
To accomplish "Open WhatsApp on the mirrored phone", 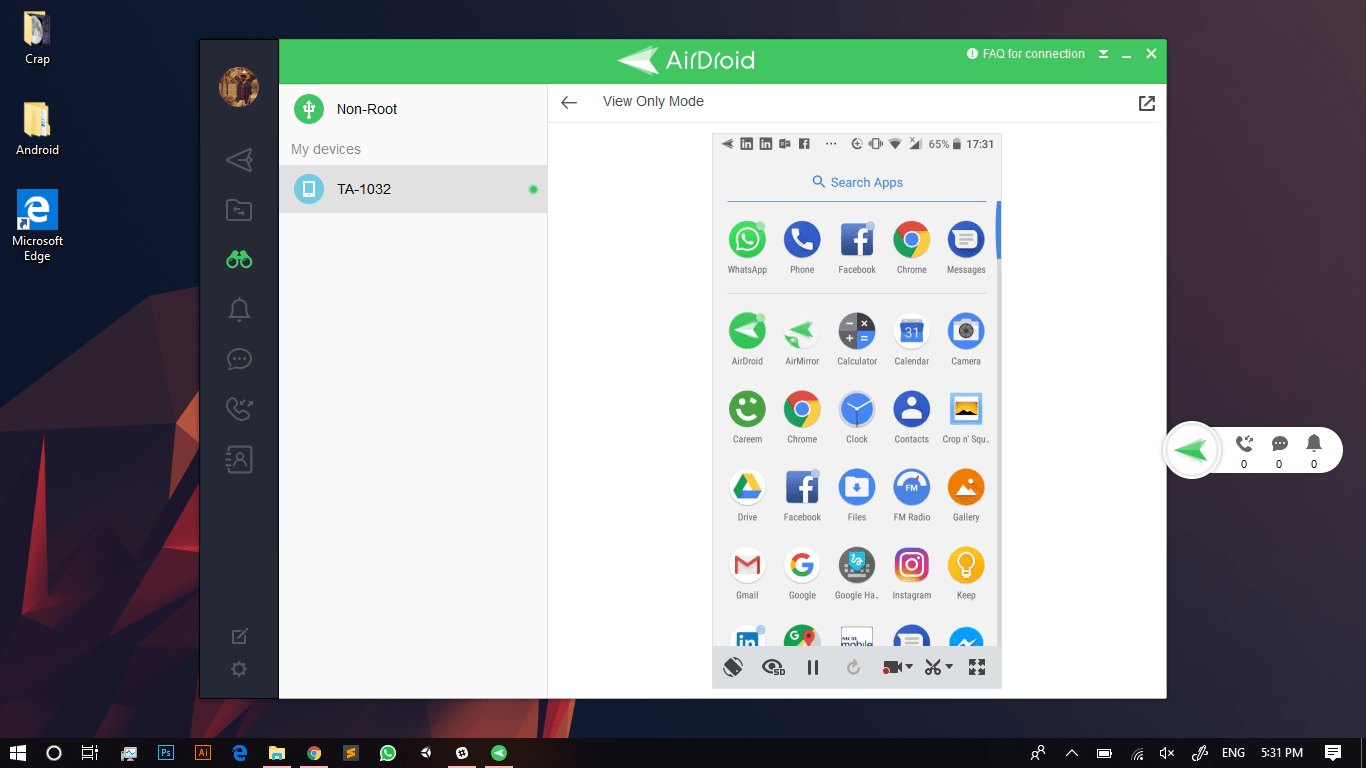I will pyautogui.click(x=747, y=247).
